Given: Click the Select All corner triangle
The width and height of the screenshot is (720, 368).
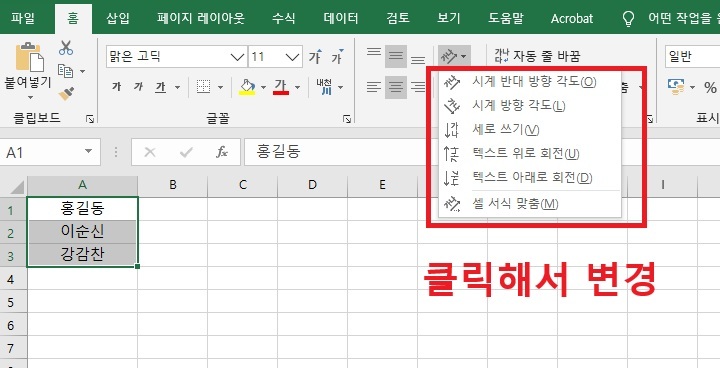Looking at the screenshot, I should [x=16, y=187].
